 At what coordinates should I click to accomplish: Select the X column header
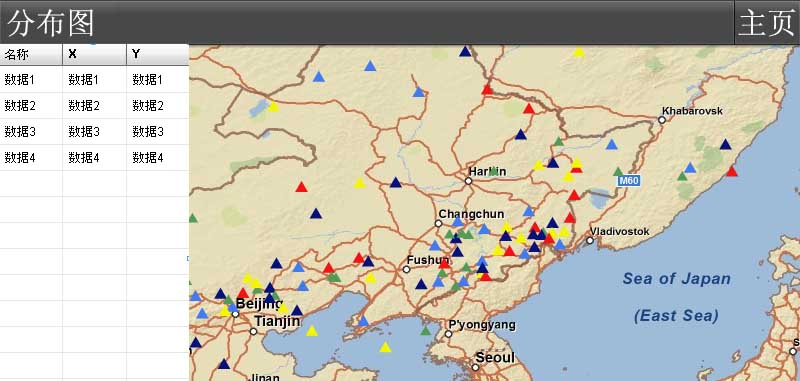pyautogui.click(x=94, y=55)
